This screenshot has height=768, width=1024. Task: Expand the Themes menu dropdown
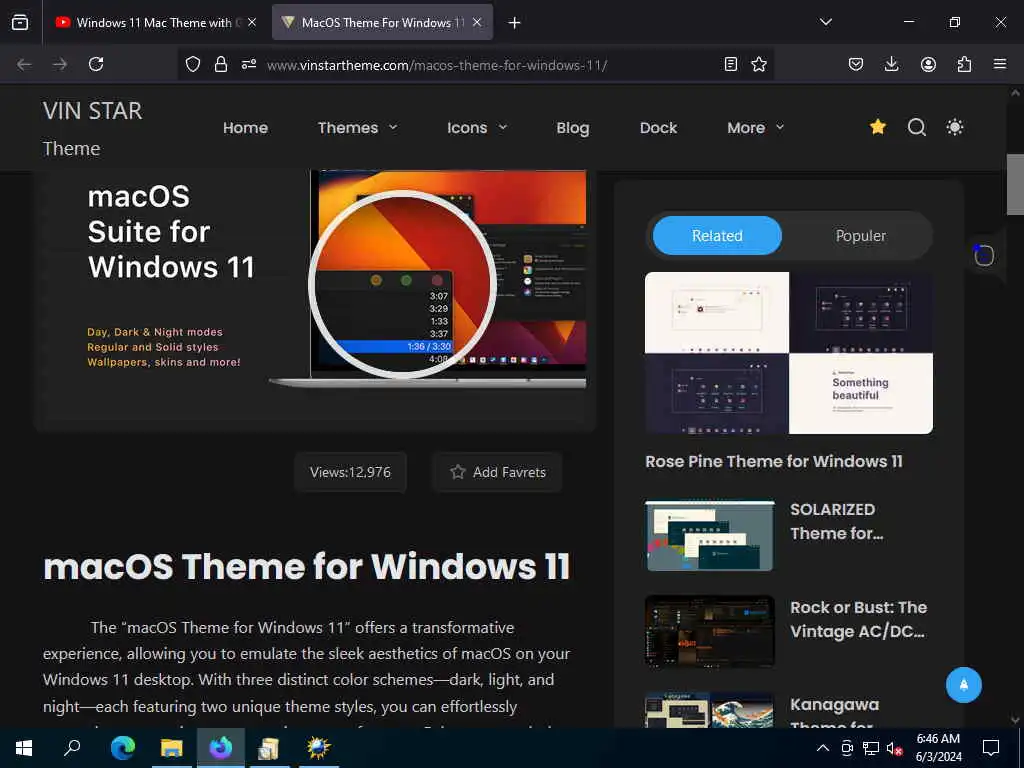[357, 128]
